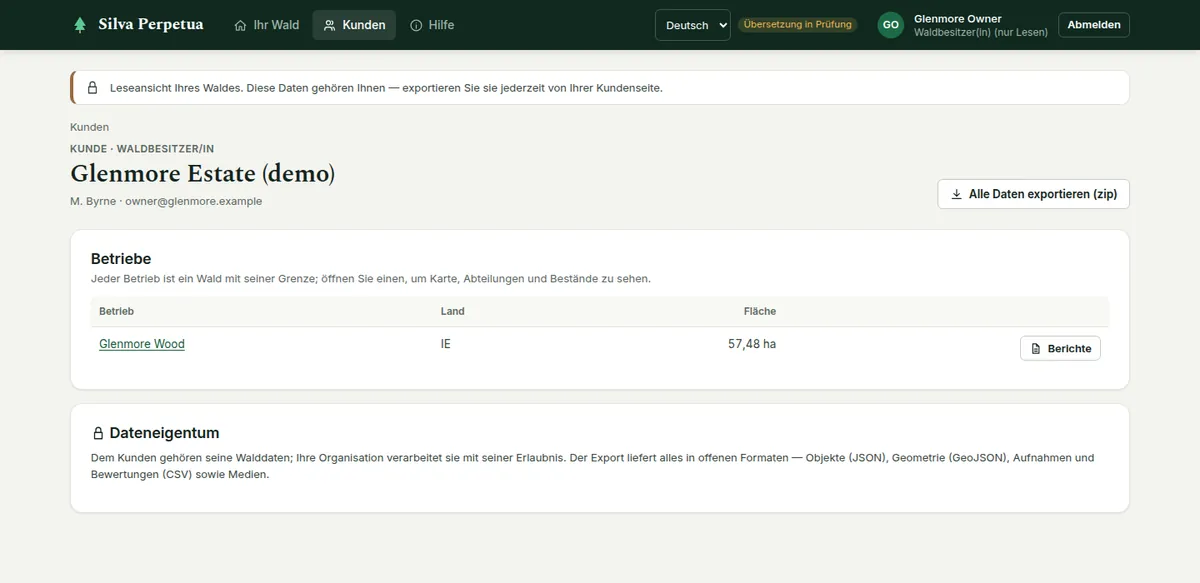Open the Ihr Wald navigation tab
Screen dimensions: 1200x583
tap(266, 25)
